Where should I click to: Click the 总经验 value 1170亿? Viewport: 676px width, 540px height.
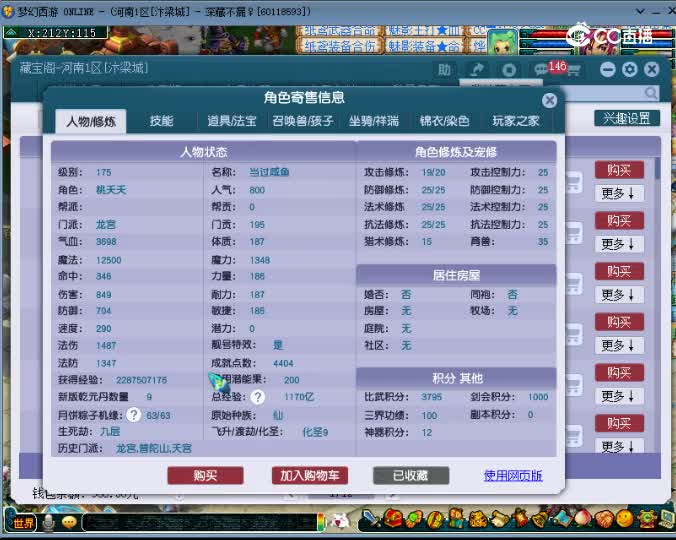(298, 397)
